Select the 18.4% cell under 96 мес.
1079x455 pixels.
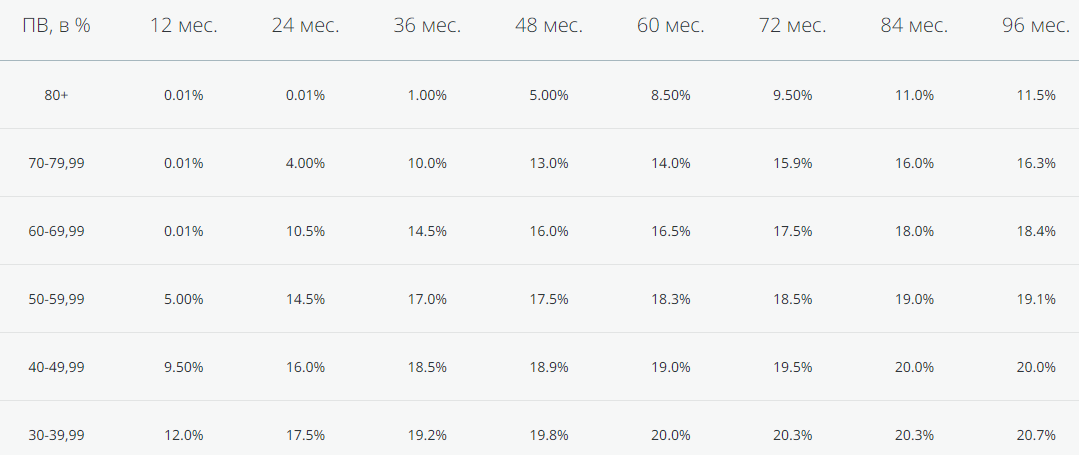click(1035, 231)
